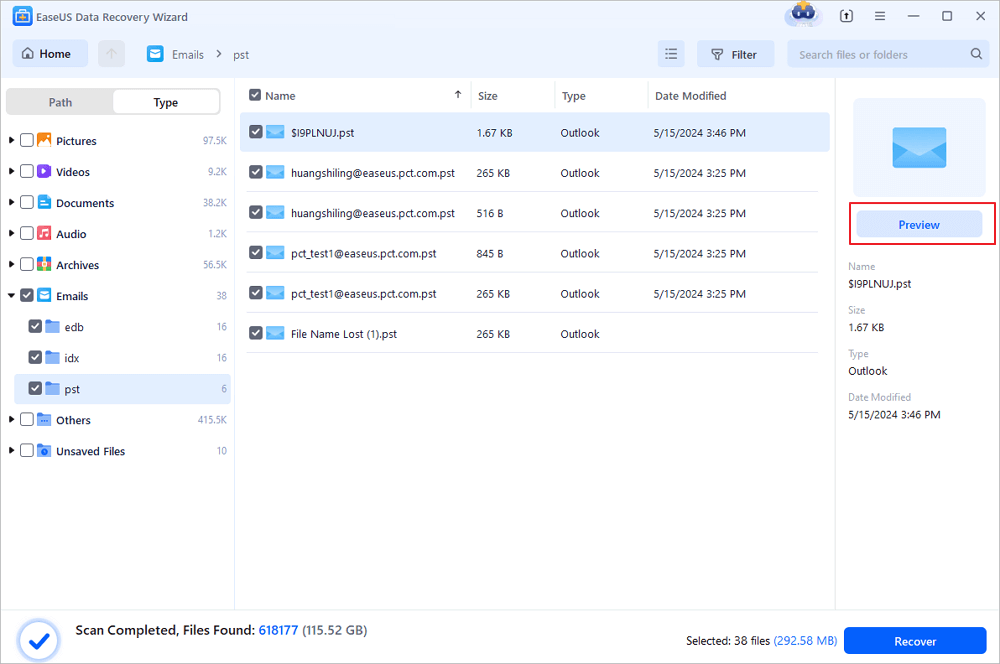Toggle the Pictures category checkbox
Image resolution: width=1000 pixels, height=664 pixels.
pyautogui.click(x=27, y=141)
